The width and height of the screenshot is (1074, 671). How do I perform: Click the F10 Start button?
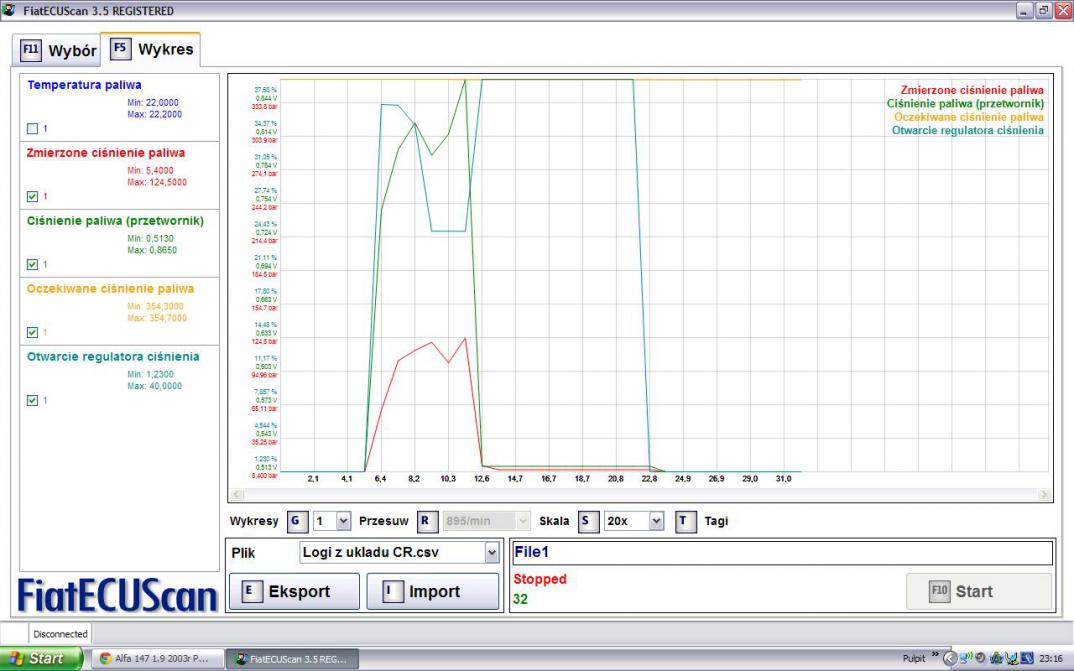coord(979,591)
